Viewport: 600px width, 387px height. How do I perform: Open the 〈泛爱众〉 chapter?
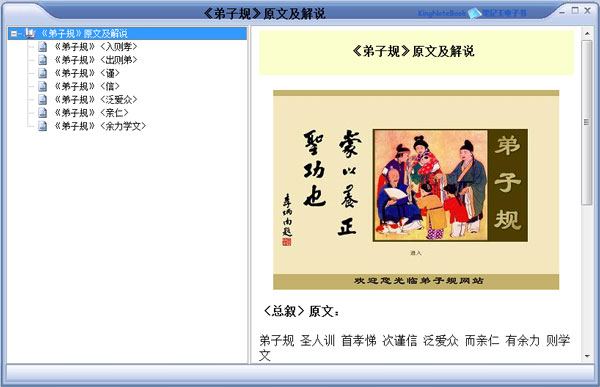[96, 100]
